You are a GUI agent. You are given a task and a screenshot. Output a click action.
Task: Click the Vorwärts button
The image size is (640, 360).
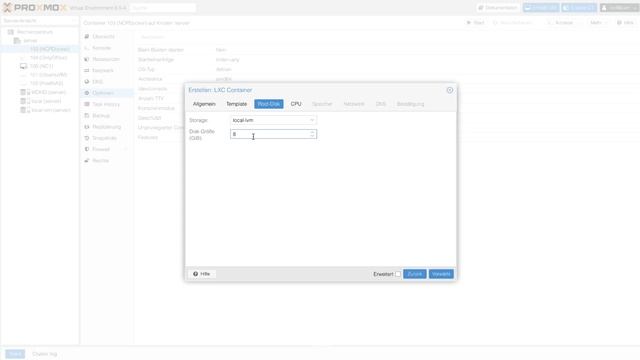pos(441,274)
